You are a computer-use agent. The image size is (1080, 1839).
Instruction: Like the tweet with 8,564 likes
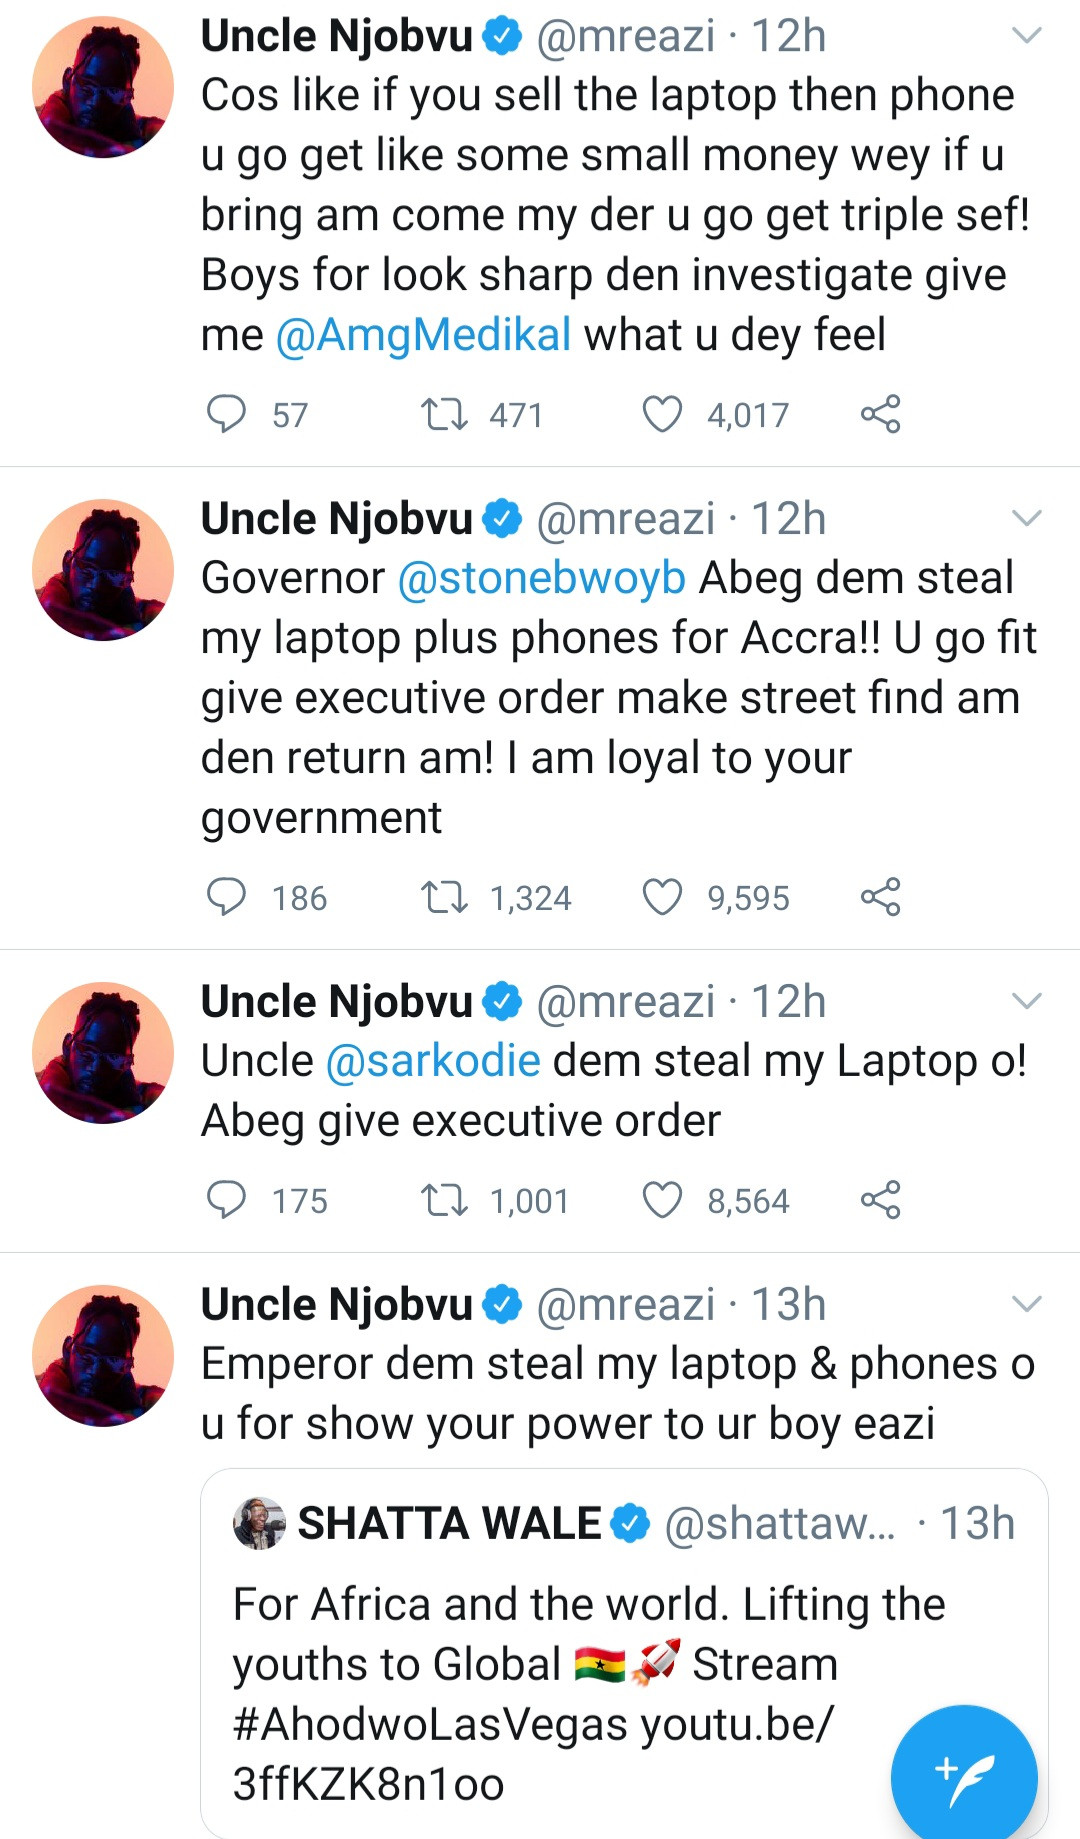coord(662,1200)
